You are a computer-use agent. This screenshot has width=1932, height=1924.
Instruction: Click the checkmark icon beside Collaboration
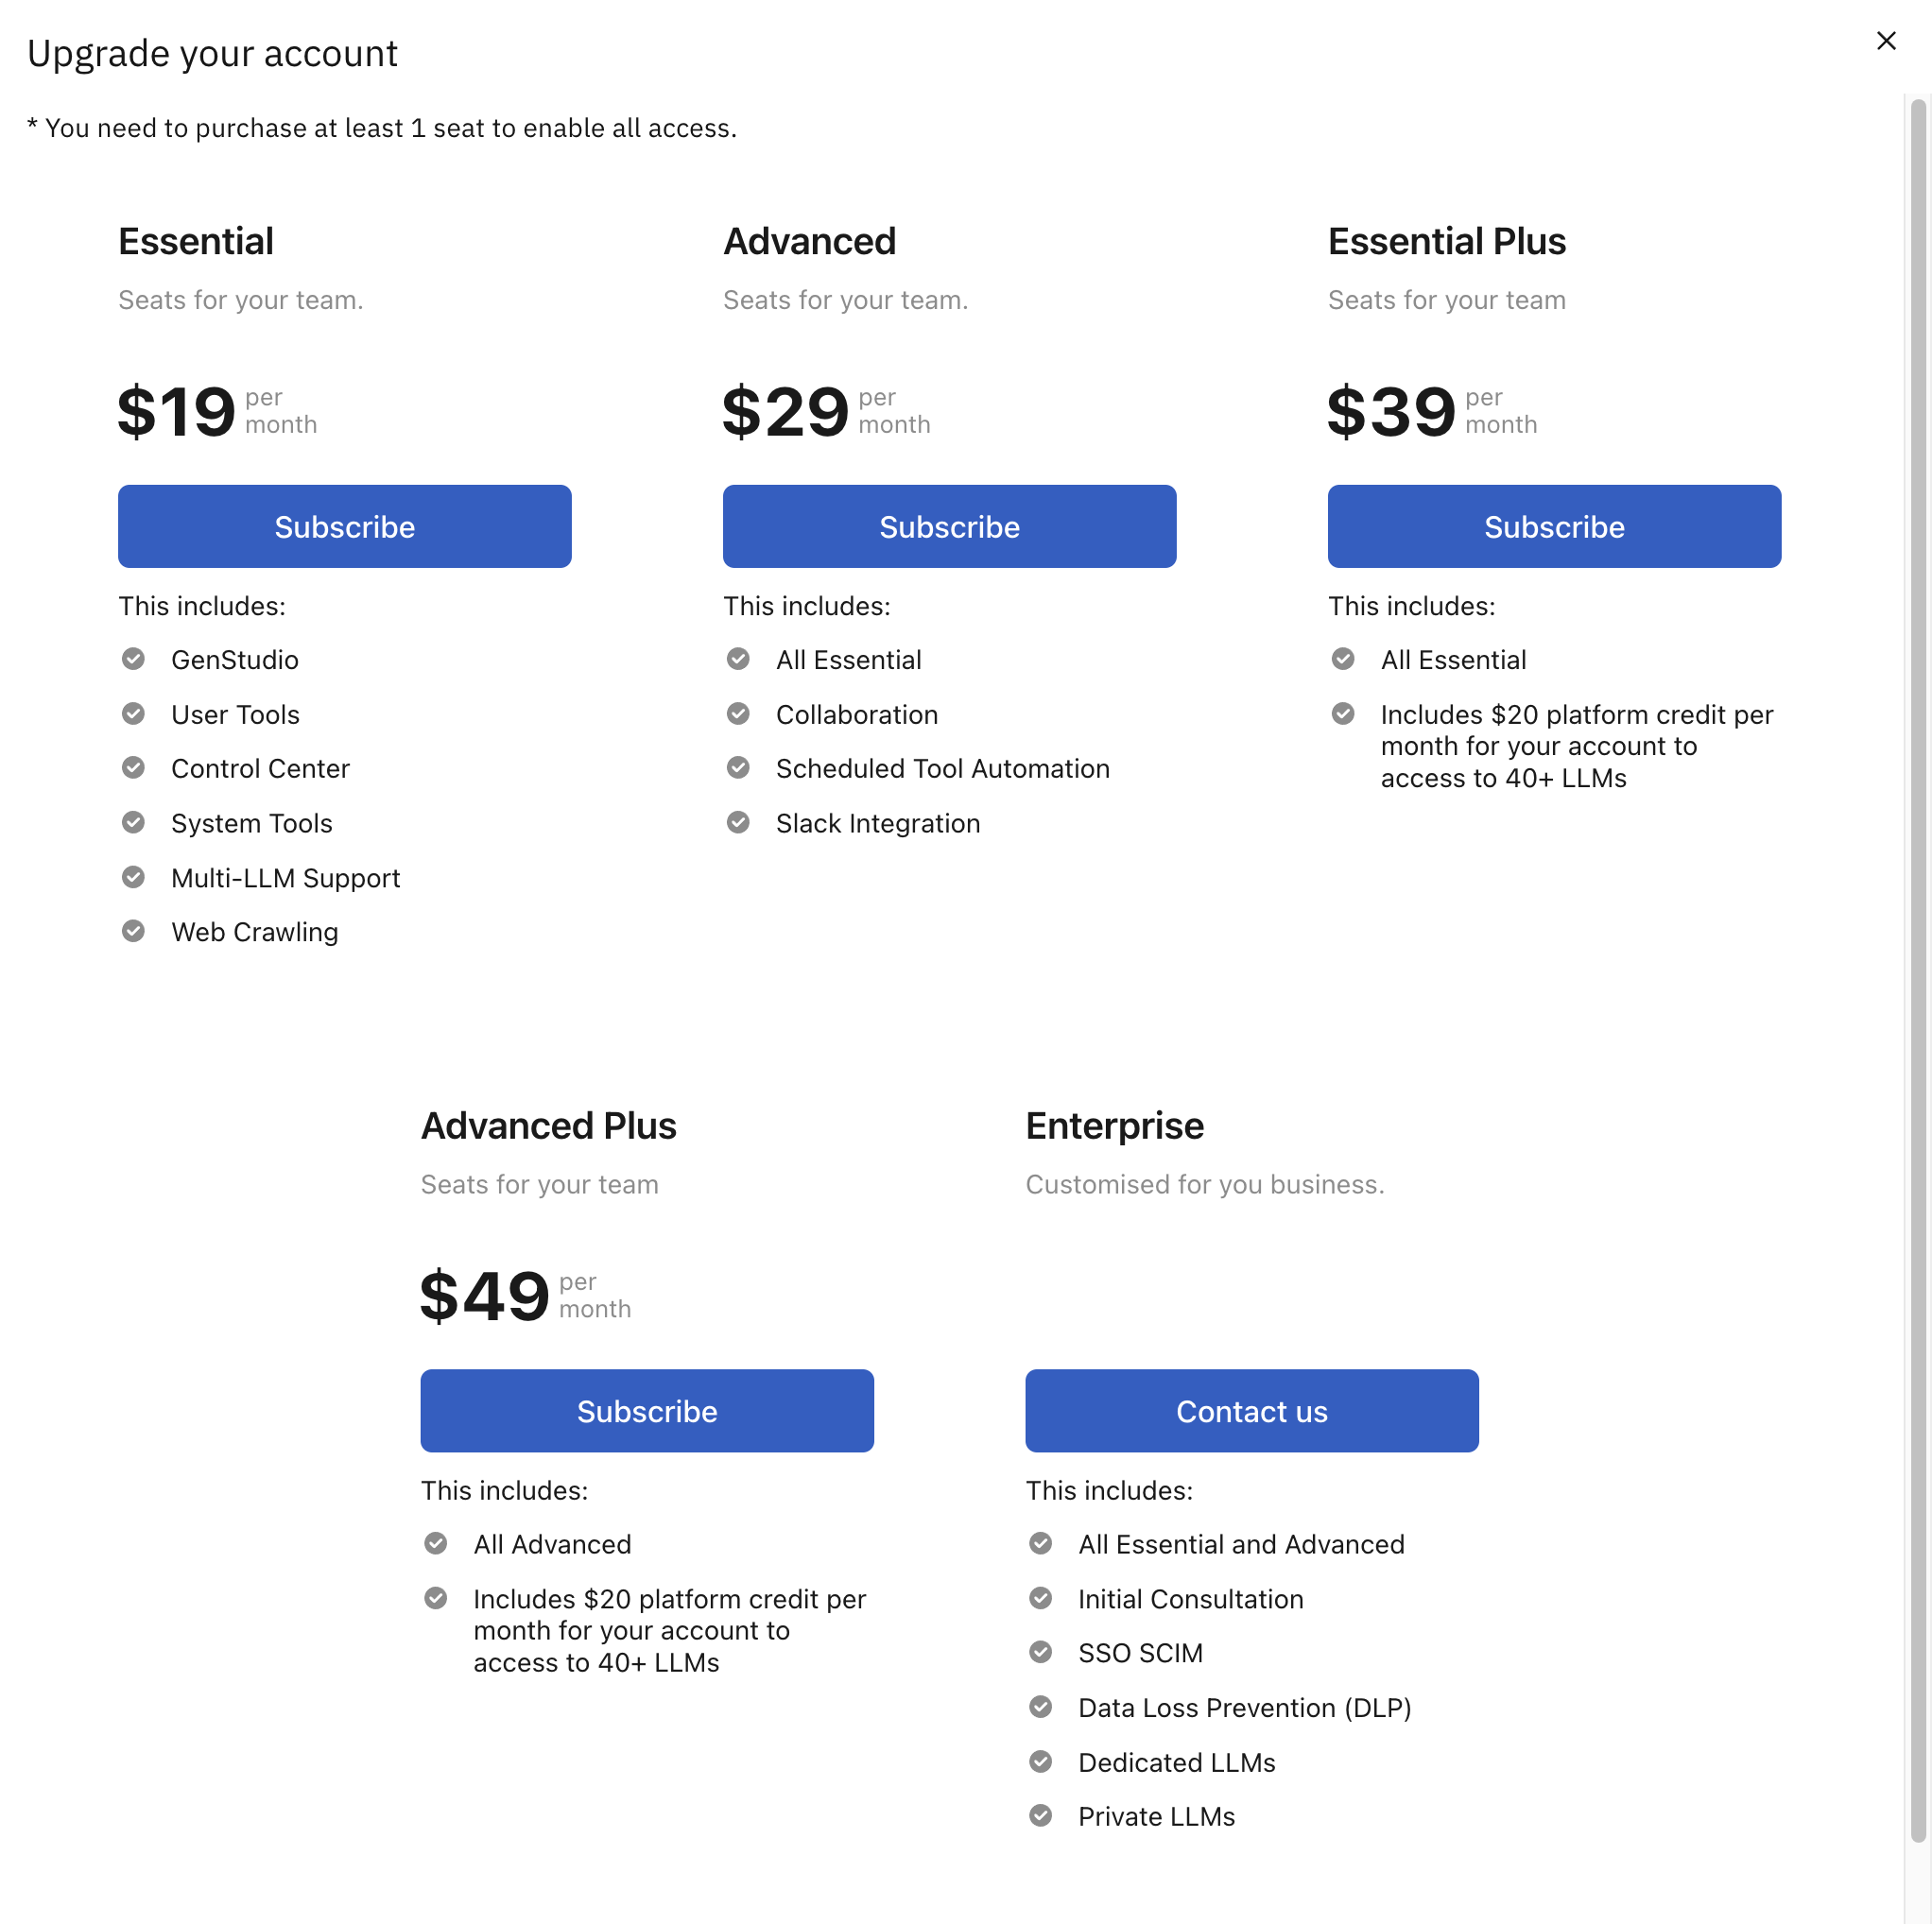click(738, 714)
